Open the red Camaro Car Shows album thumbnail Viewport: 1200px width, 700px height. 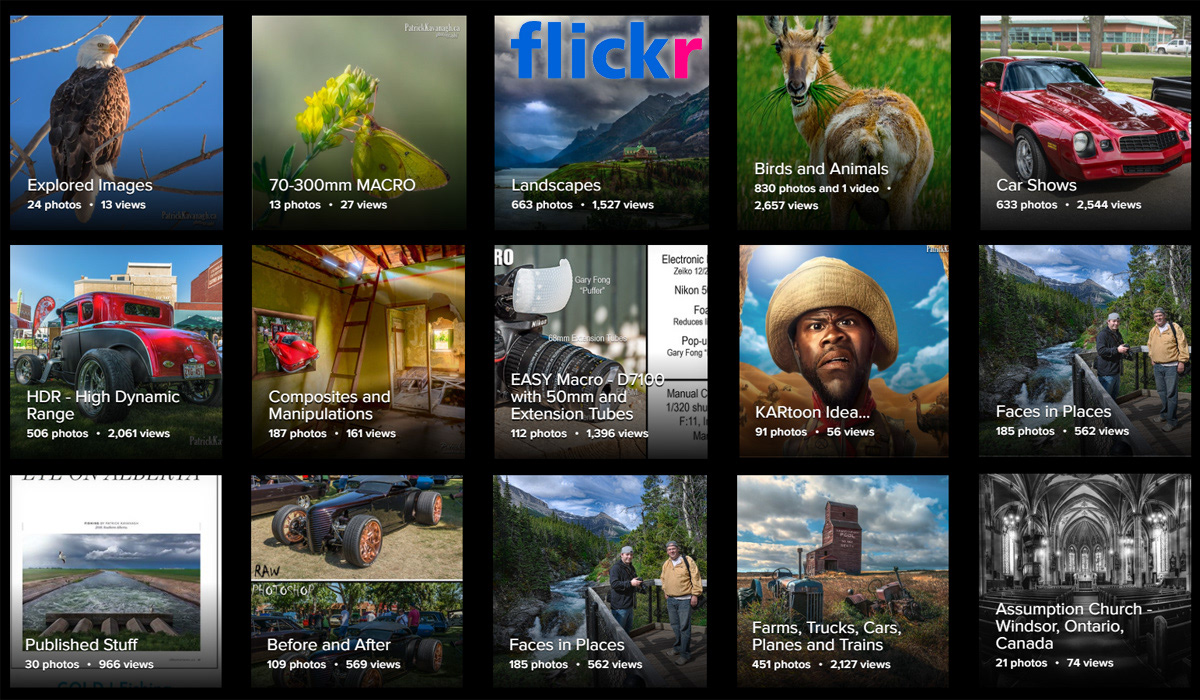1087,122
